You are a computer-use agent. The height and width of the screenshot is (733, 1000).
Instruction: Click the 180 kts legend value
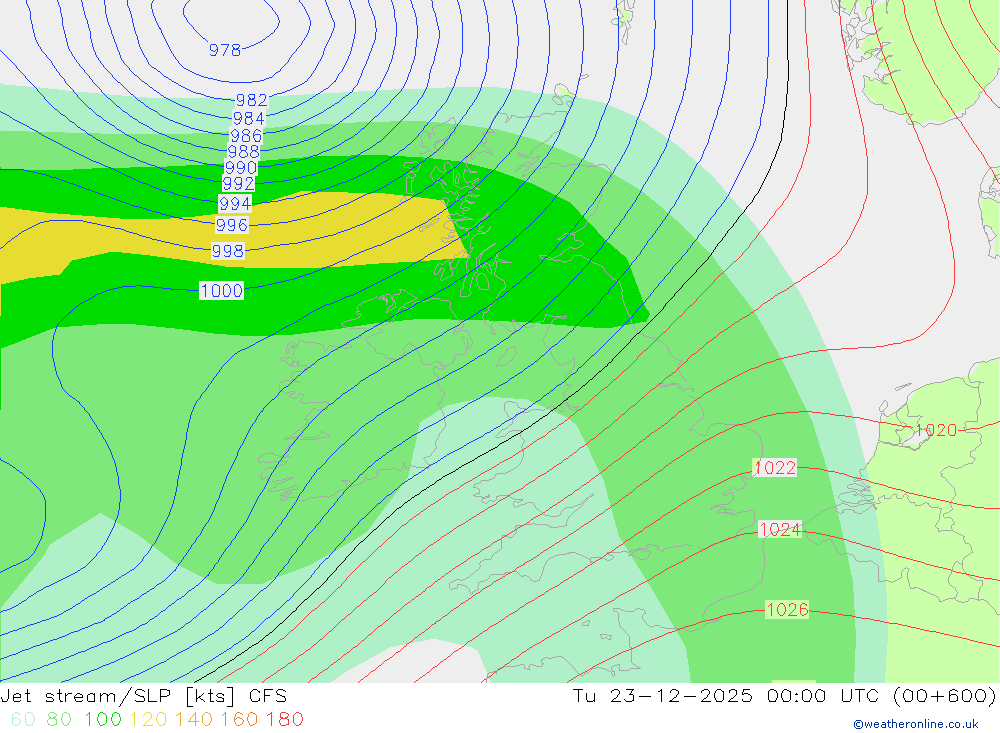(285, 719)
